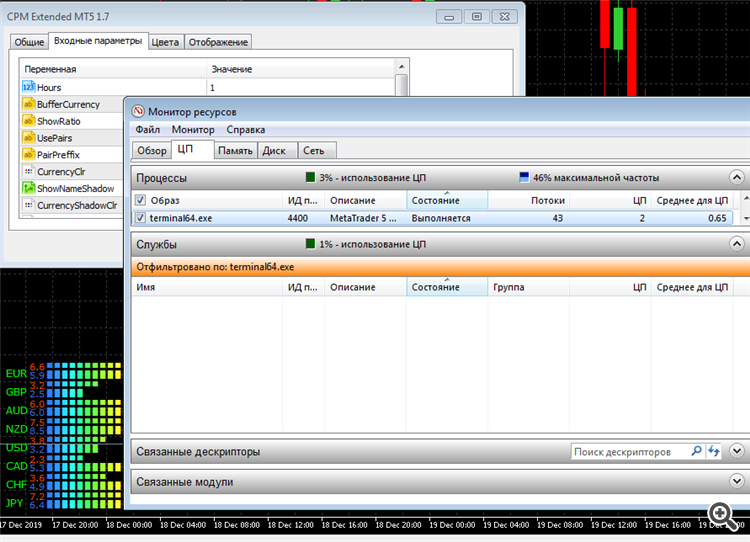750x542 pixels.
Task: Select the Входные параметры tab
Action: coord(98,41)
